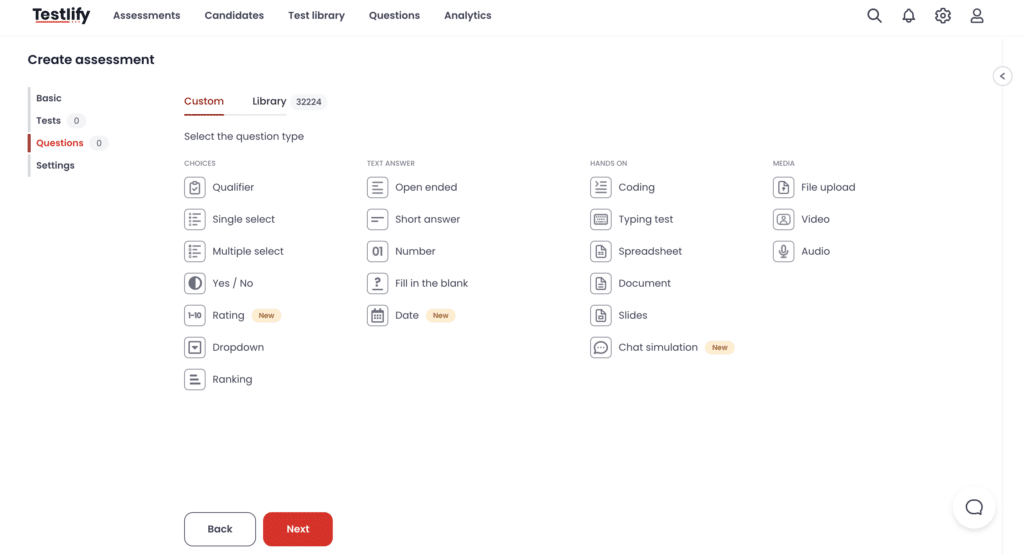Go to the Basic step
This screenshot has height=557, width=1024.
pyautogui.click(x=49, y=98)
